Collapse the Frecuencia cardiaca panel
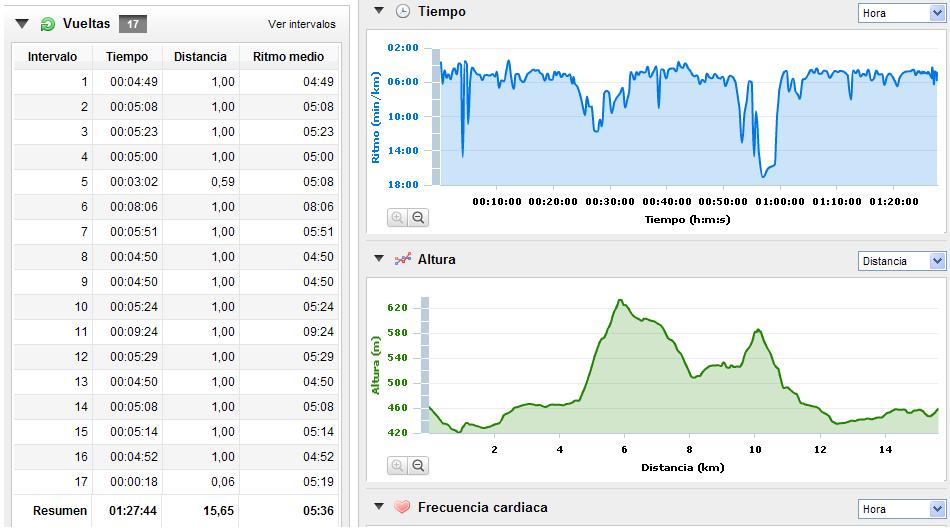Image resolution: width=950 pixels, height=528 pixels. (x=379, y=506)
